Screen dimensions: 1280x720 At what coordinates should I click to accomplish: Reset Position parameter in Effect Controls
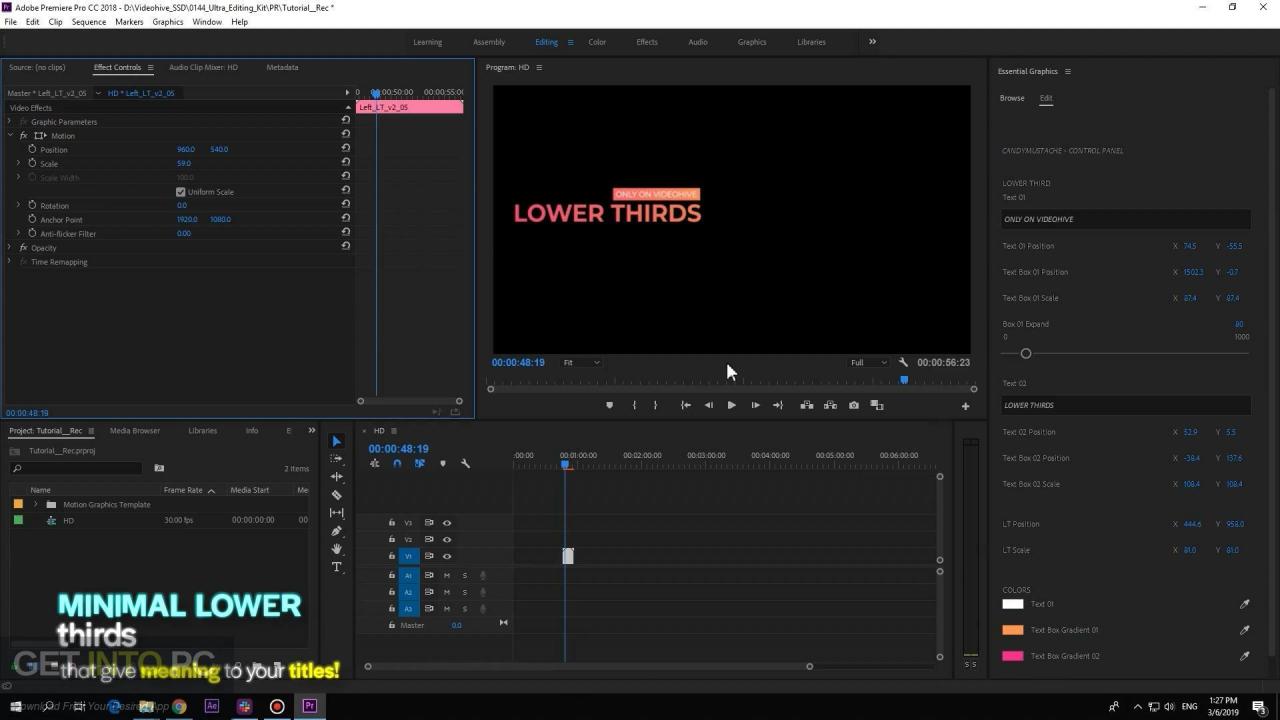[x=345, y=149]
